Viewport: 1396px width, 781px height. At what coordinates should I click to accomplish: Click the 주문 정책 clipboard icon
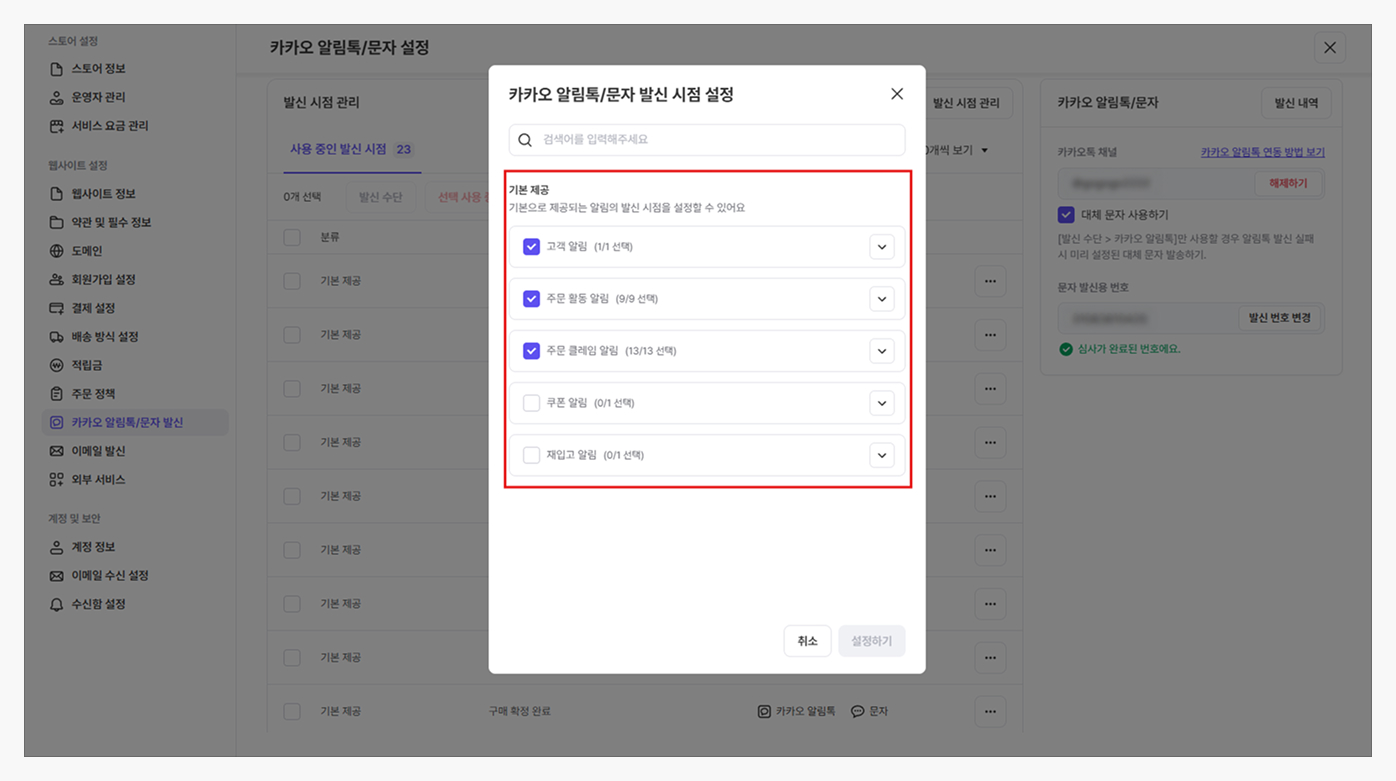(x=57, y=394)
